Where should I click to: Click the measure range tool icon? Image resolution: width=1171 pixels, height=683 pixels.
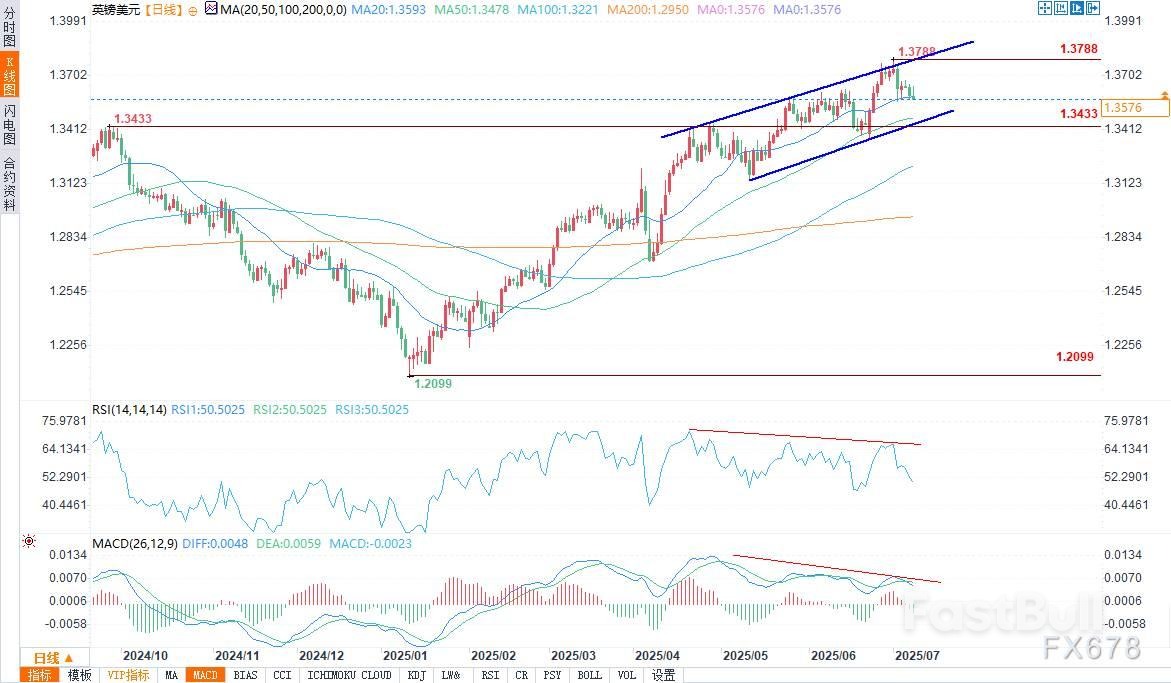[1060, 9]
